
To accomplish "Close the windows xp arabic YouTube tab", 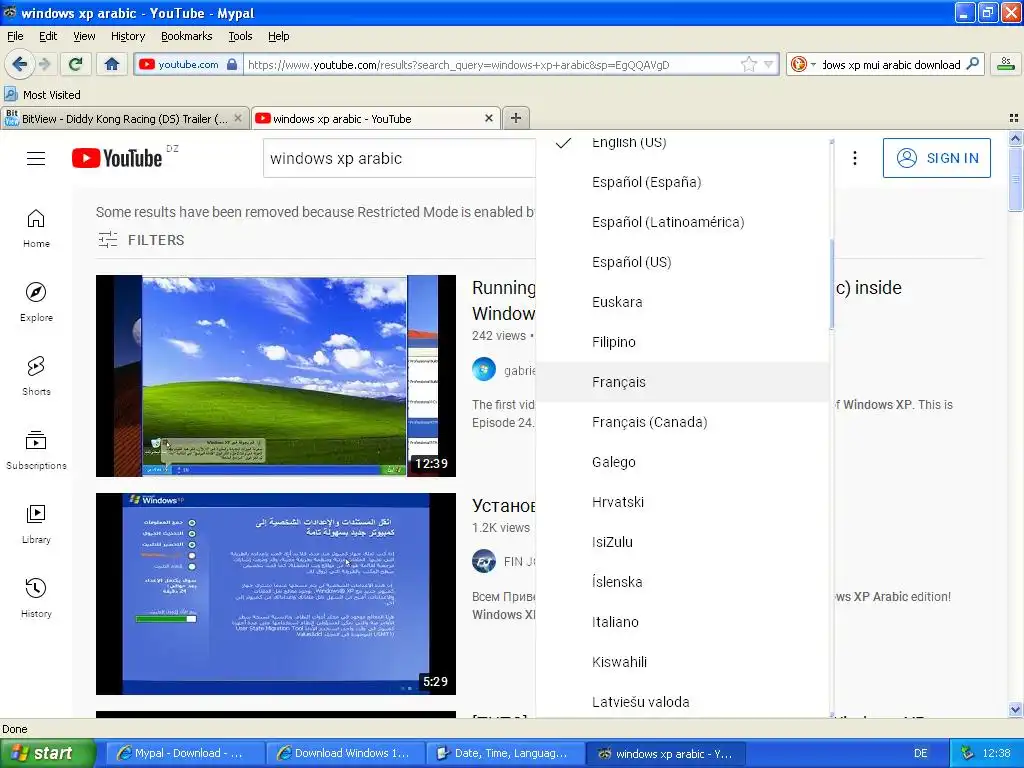I will pyautogui.click(x=488, y=118).
